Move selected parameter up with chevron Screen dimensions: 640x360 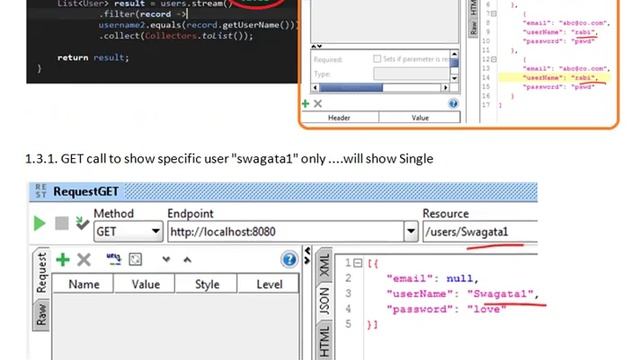pyautogui.click(x=187, y=260)
